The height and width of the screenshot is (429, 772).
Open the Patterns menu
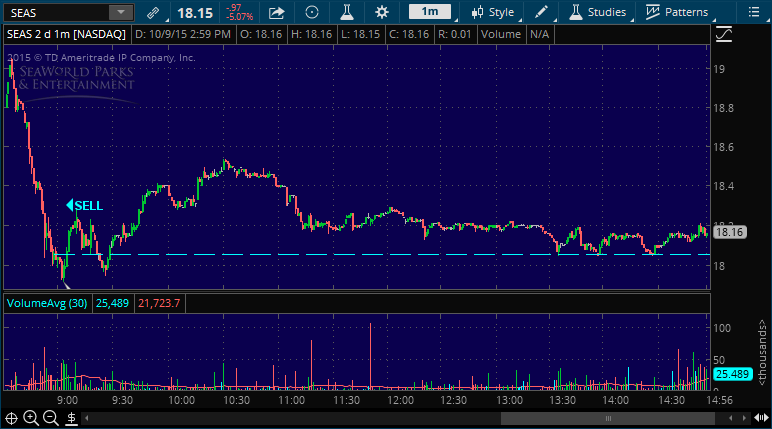pyautogui.click(x=677, y=13)
